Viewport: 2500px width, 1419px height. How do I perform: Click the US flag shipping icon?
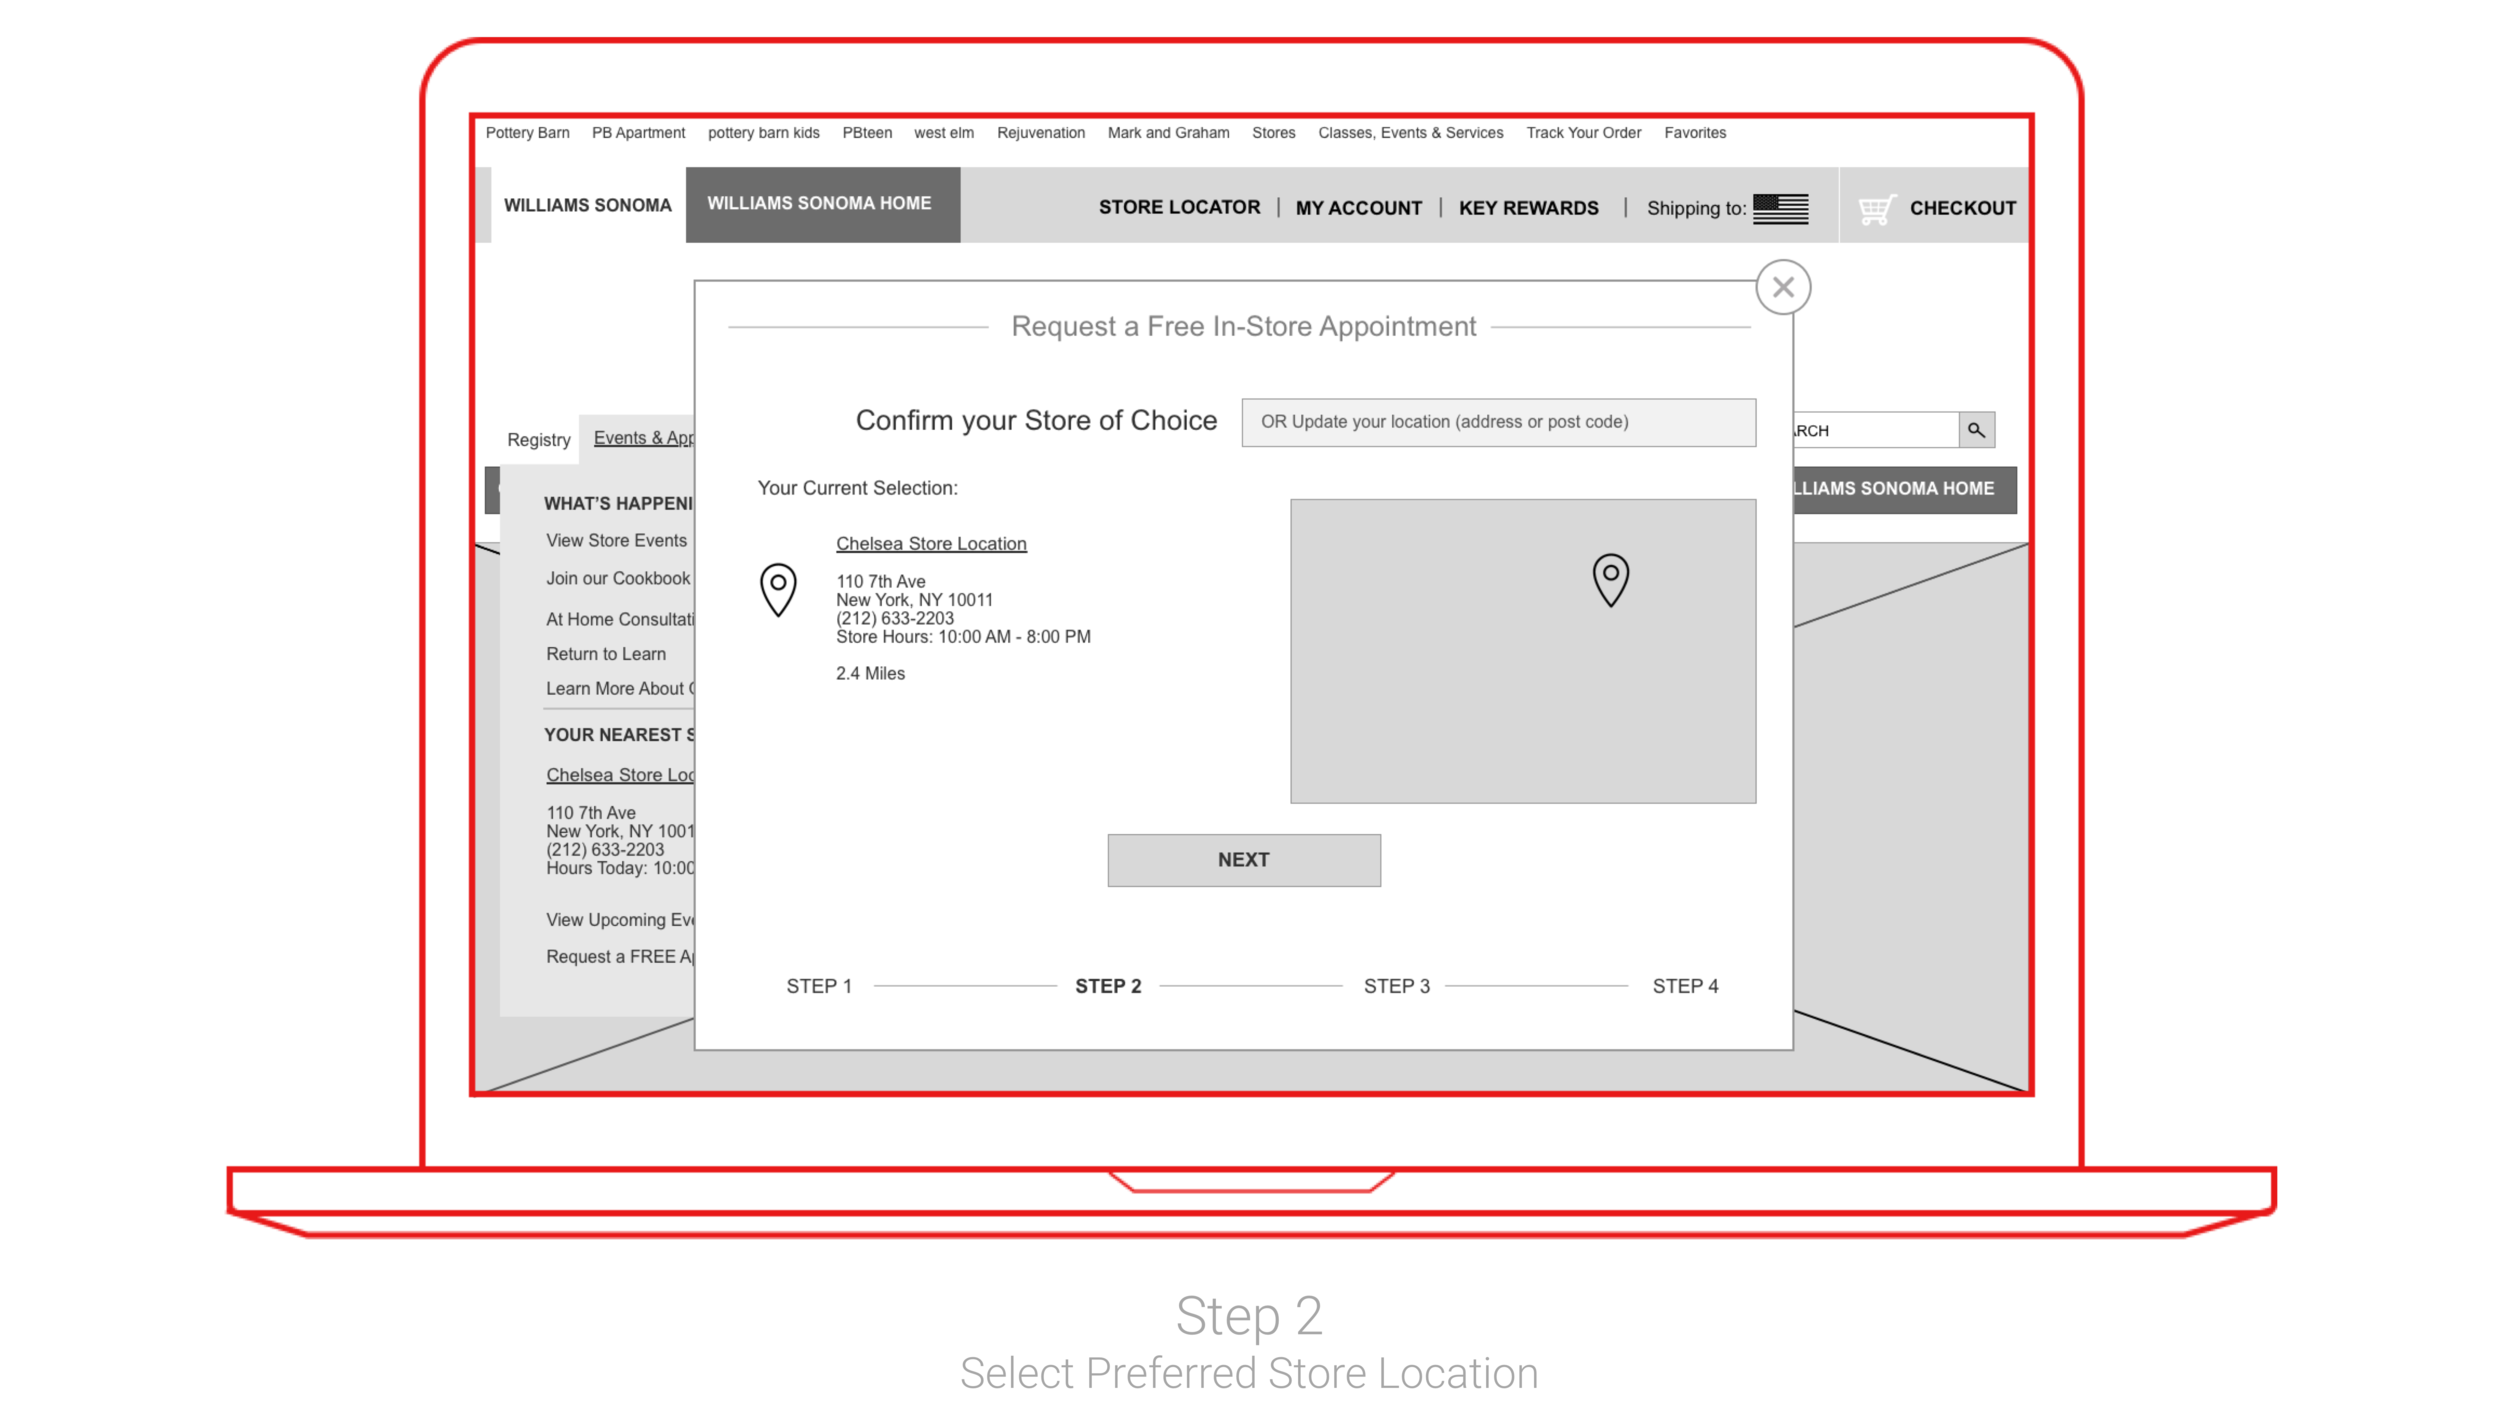[1780, 208]
